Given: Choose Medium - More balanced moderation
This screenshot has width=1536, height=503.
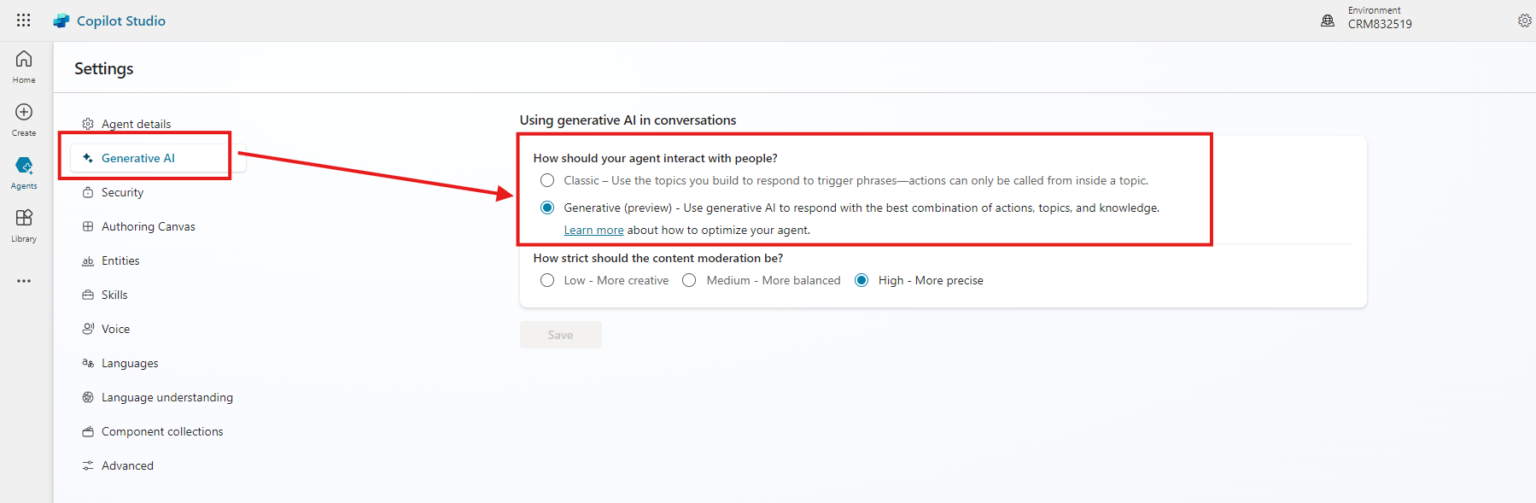Looking at the screenshot, I should point(689,281).
